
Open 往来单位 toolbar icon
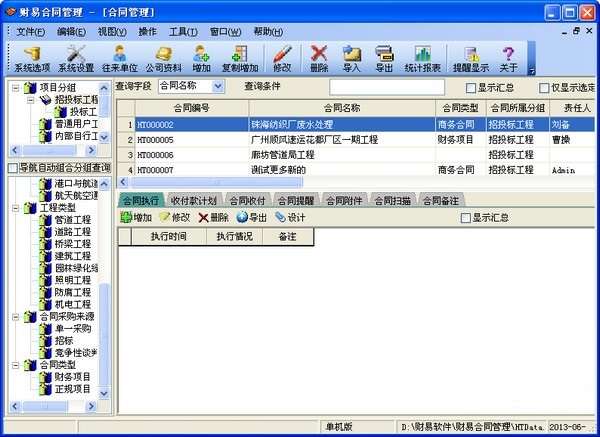click(x=119, y=59)
